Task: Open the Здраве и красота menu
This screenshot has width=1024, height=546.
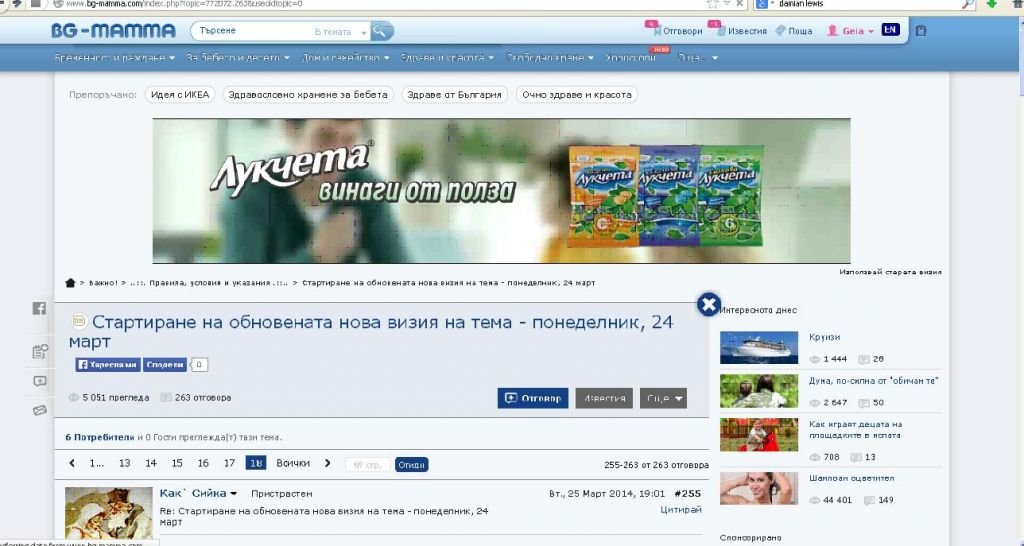Action: click(x=449, y=58)
